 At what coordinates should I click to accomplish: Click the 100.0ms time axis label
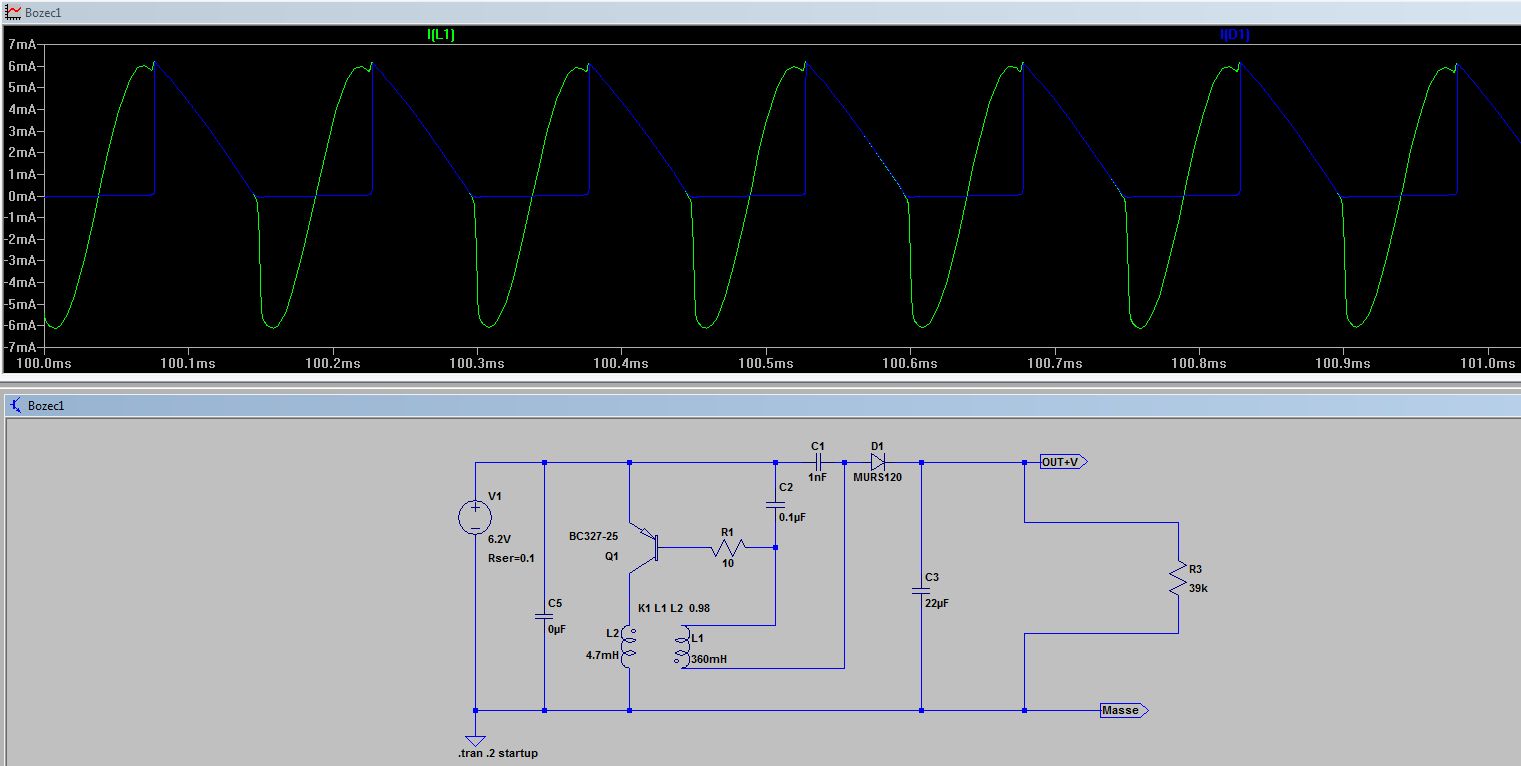pyautogui.click(x=44, y=364)
